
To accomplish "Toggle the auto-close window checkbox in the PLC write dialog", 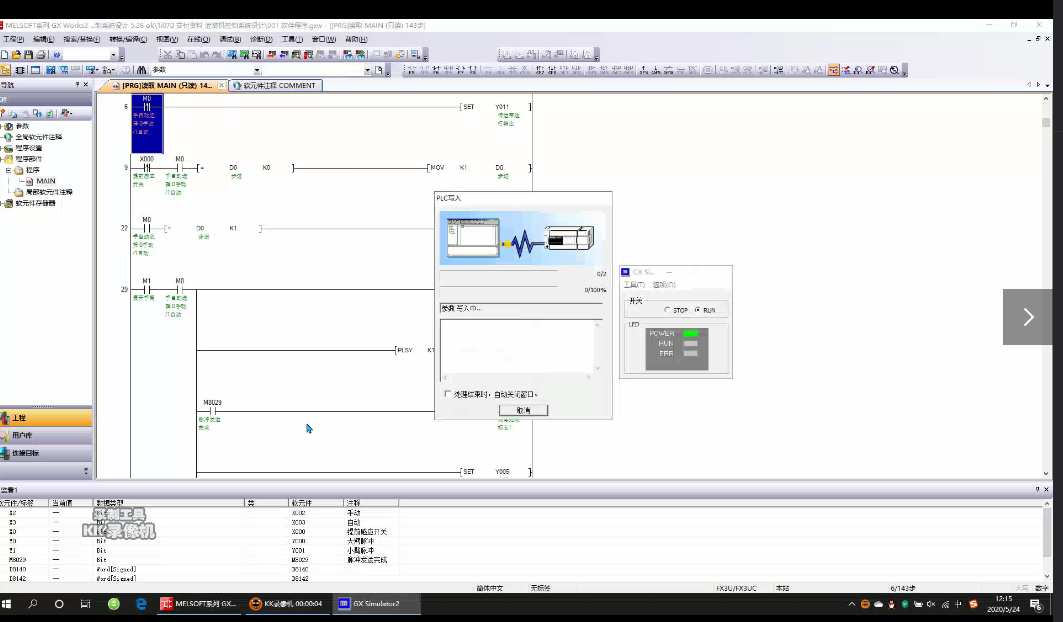I will (447, 394).
